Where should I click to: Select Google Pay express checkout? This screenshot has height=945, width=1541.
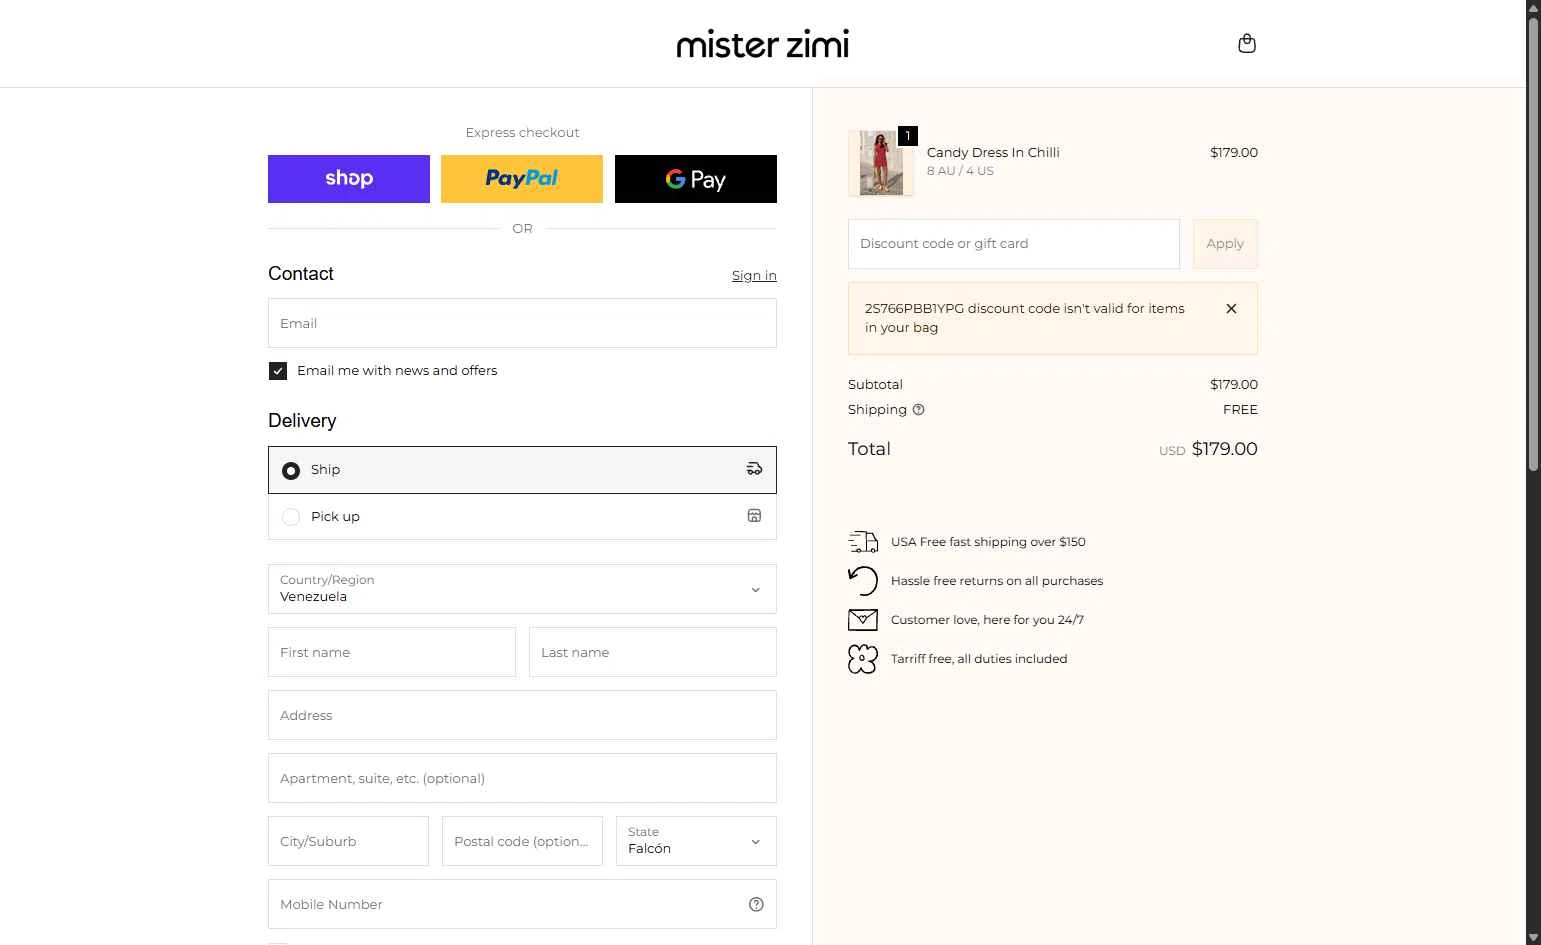[x=696, y=179]
